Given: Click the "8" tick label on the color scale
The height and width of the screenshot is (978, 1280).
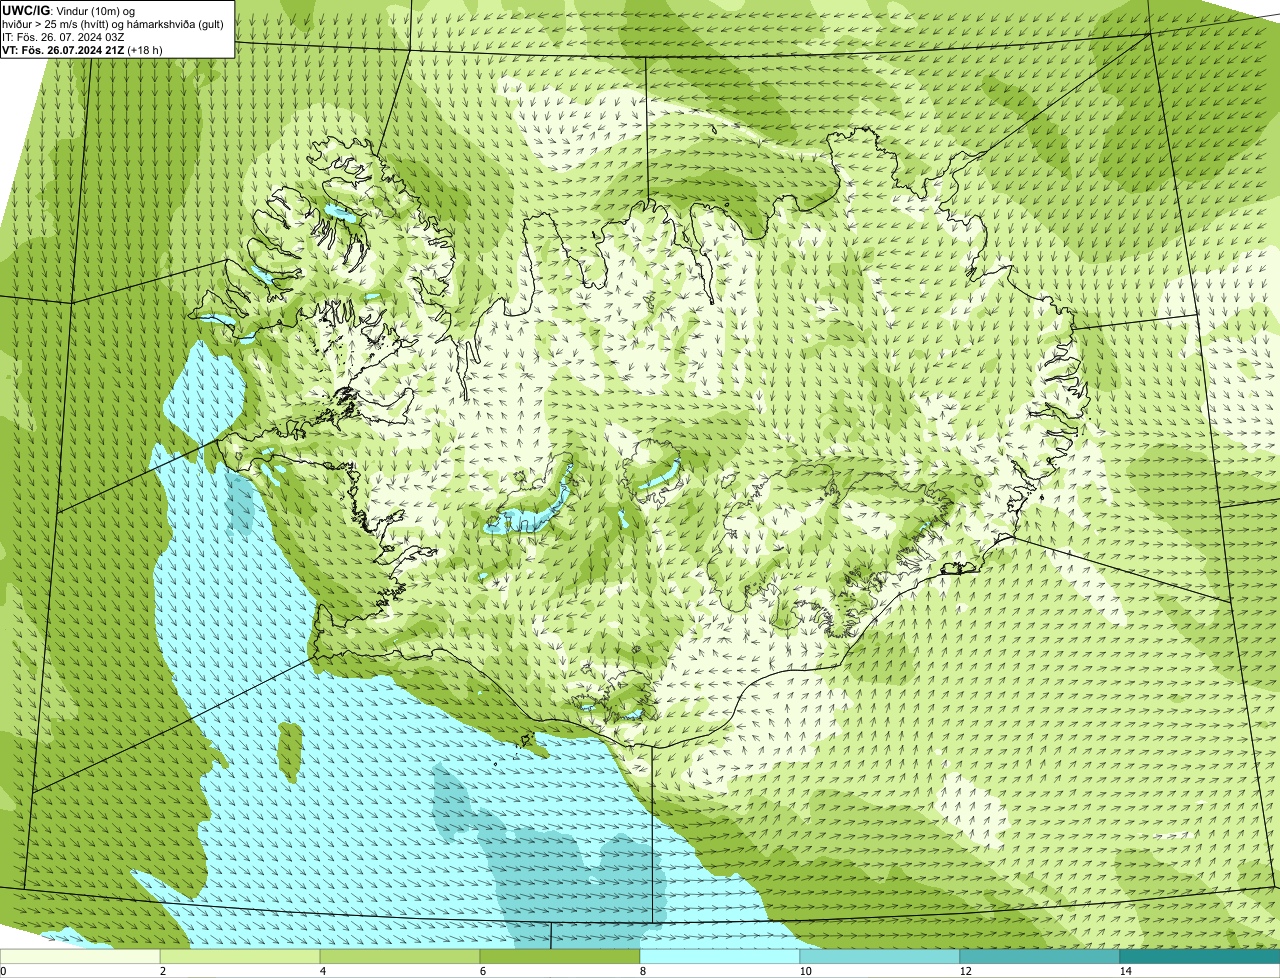Looking at the screenshot, I should (x=642, y=971).
